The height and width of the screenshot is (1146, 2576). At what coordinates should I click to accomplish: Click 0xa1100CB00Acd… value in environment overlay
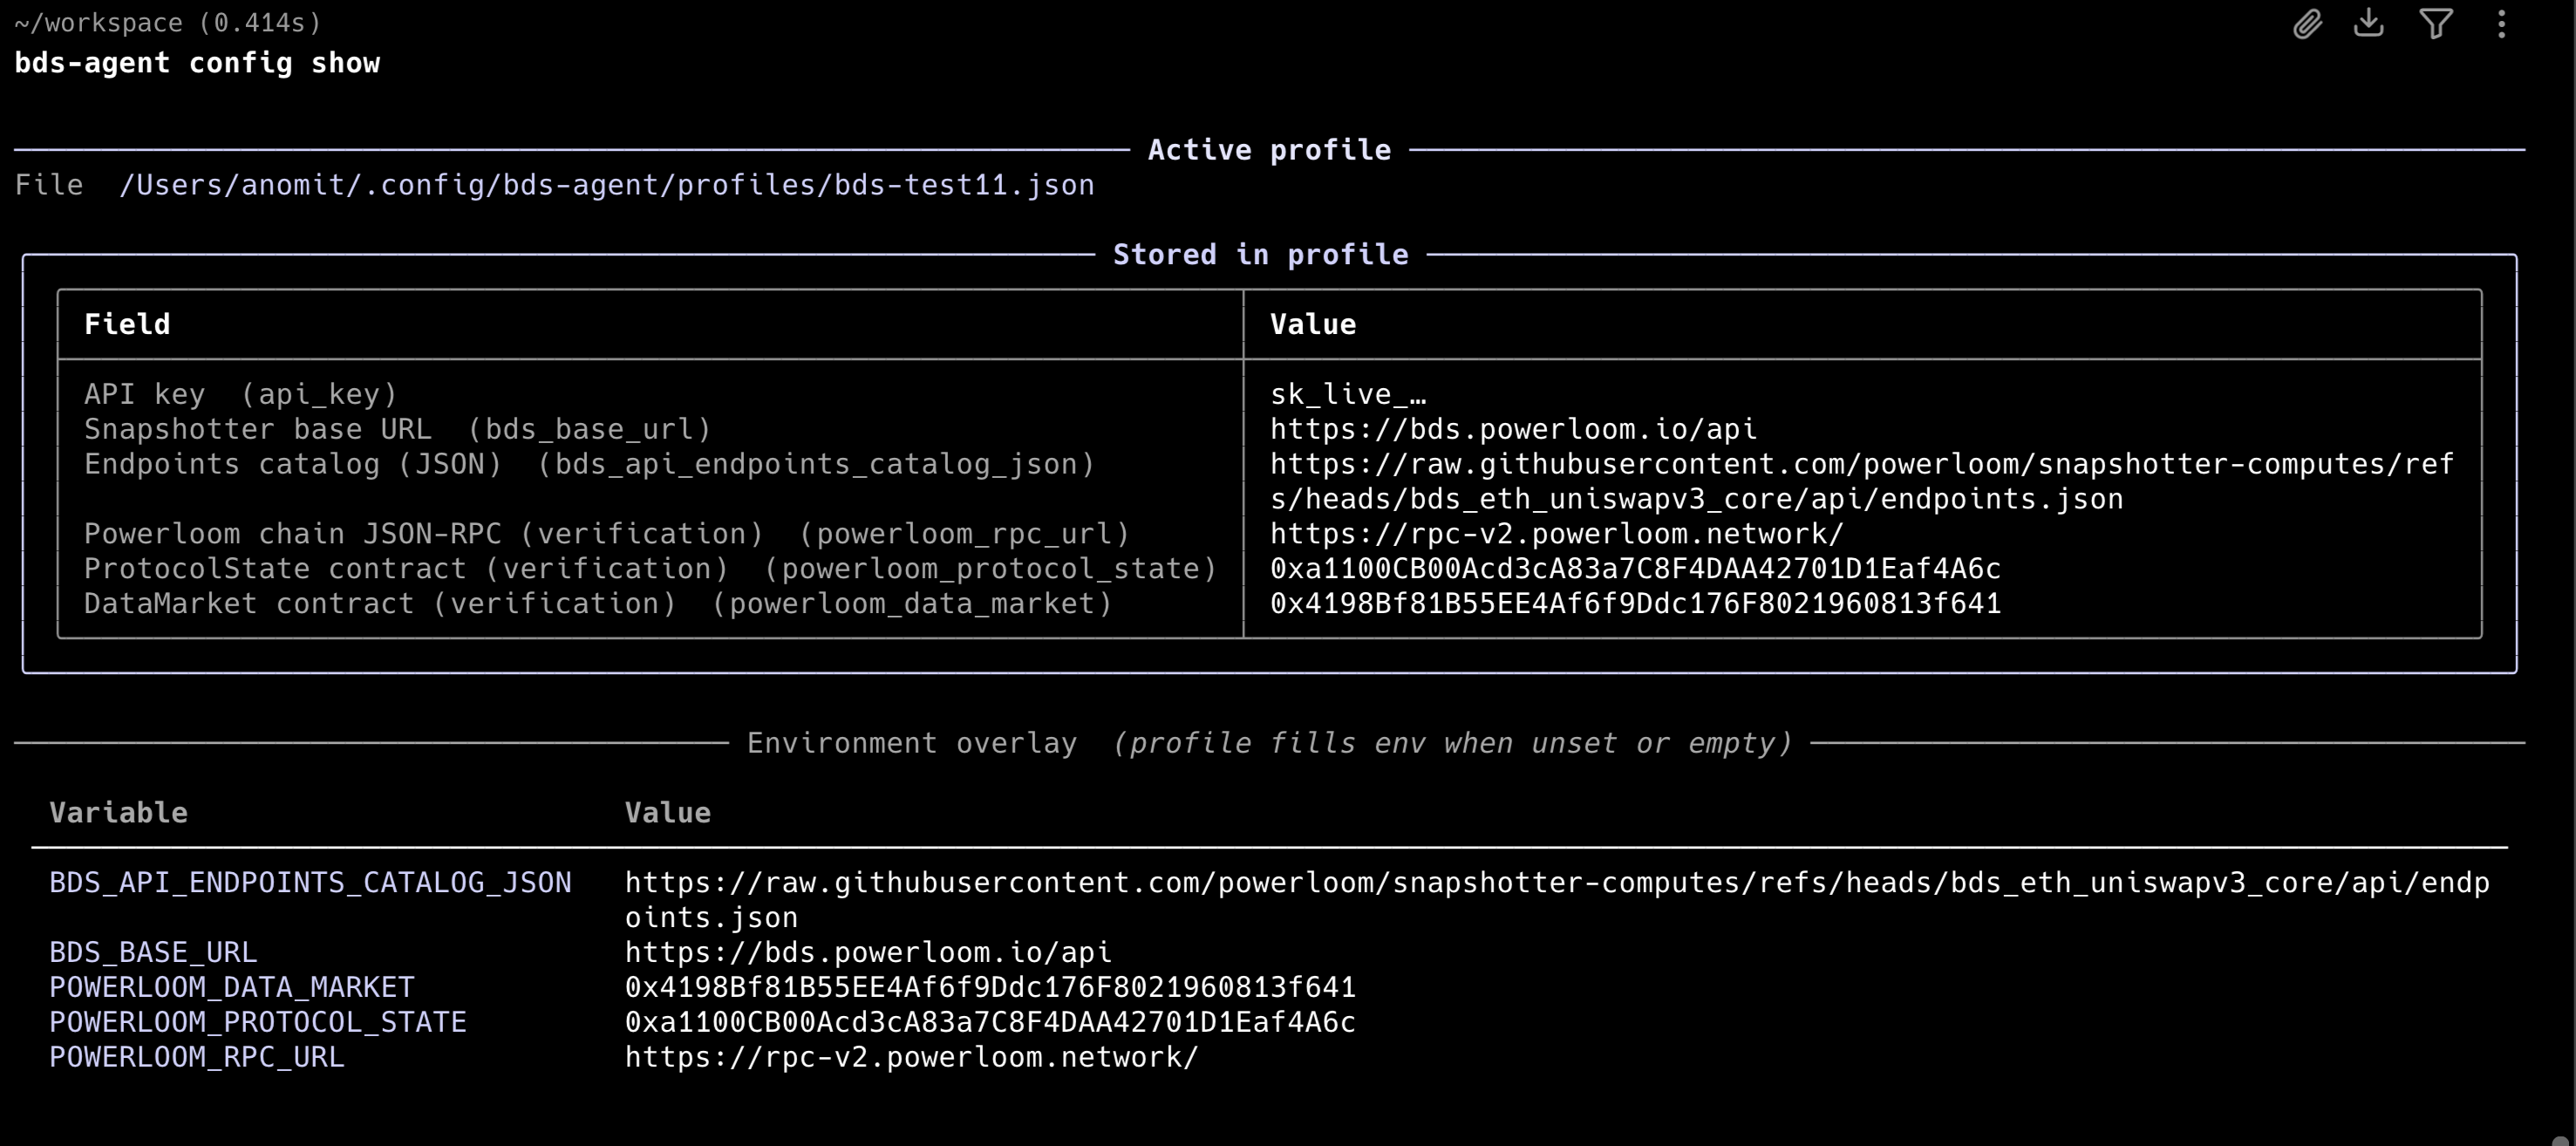click(x=990, y=1022)
